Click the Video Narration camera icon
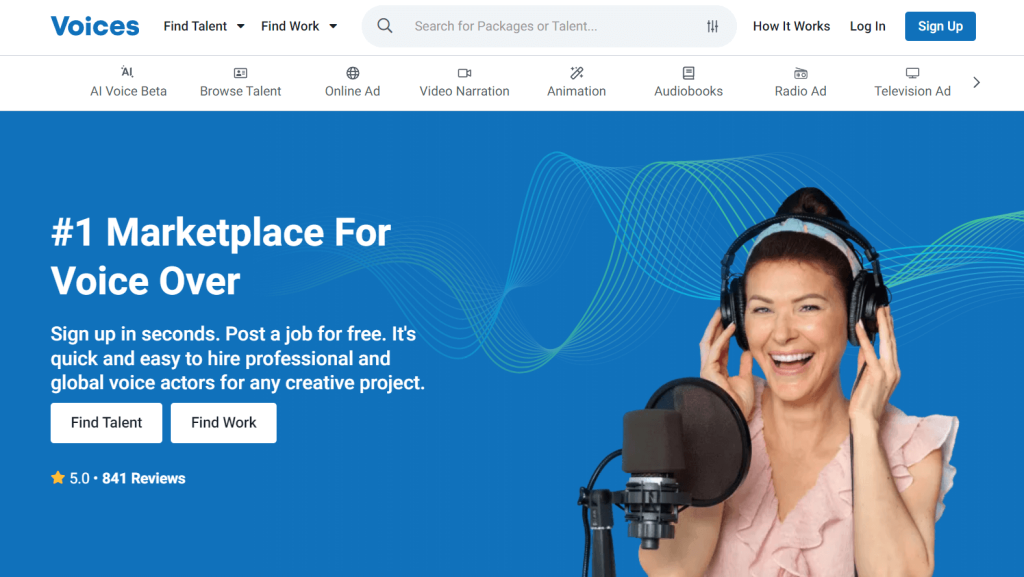This screenshot has width=1024, height=577. click(x=464, y=73)
